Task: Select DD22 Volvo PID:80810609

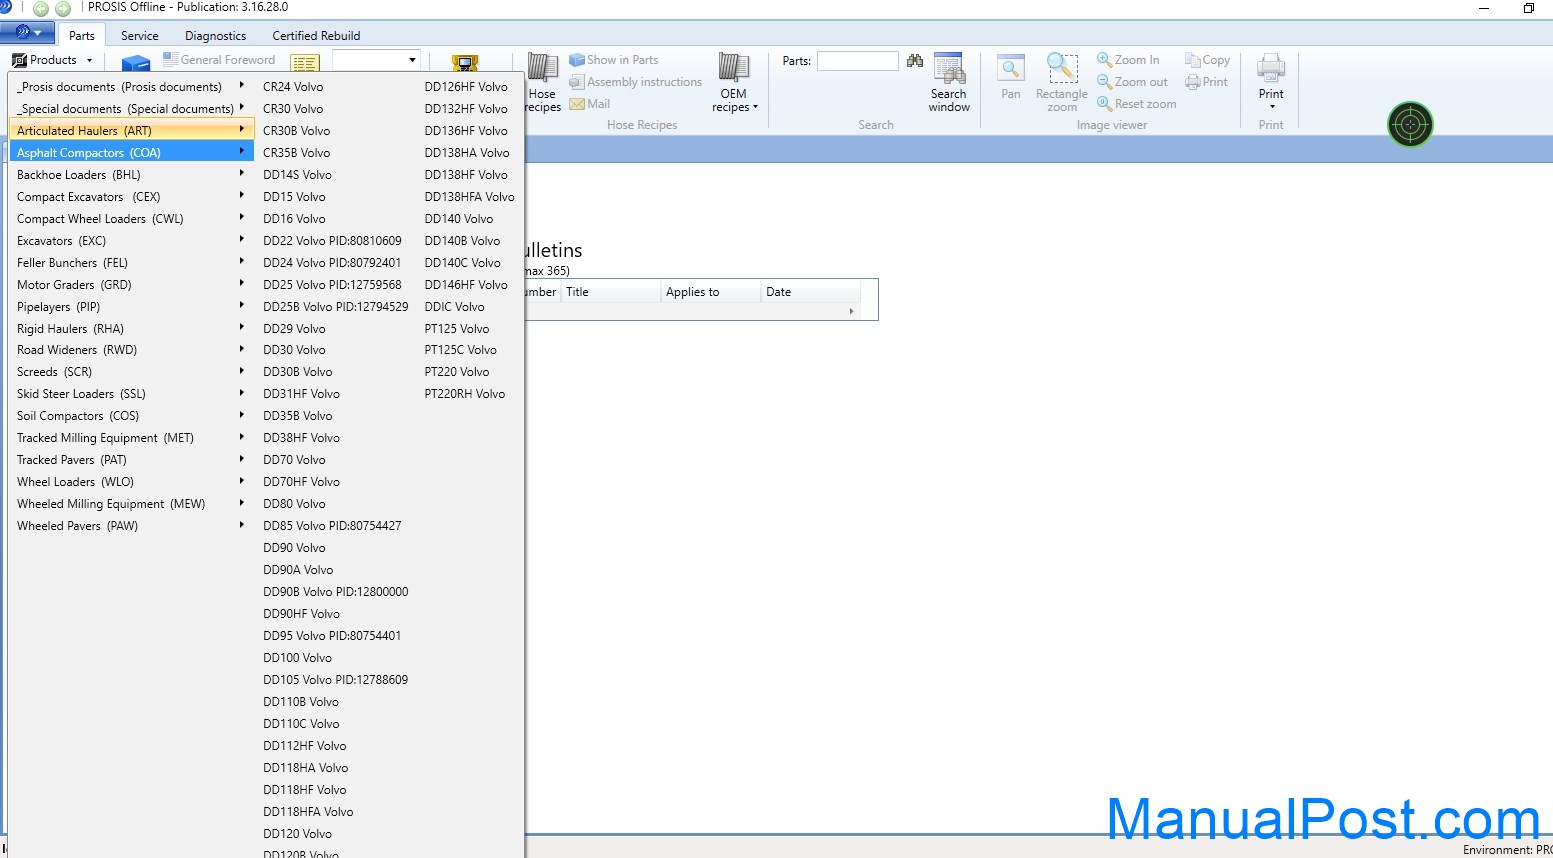Action: [332, 241]
